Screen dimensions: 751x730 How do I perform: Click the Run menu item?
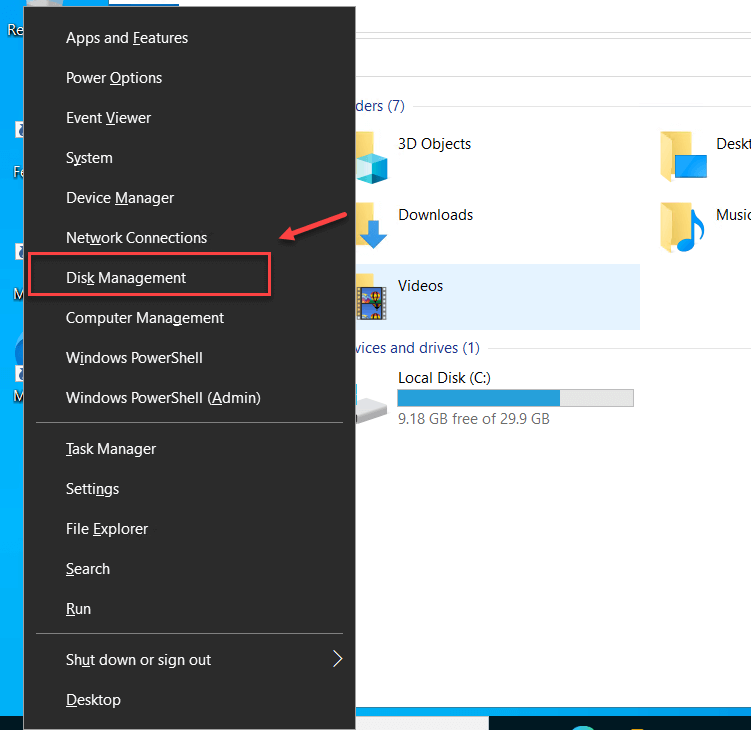coord(79,609)
